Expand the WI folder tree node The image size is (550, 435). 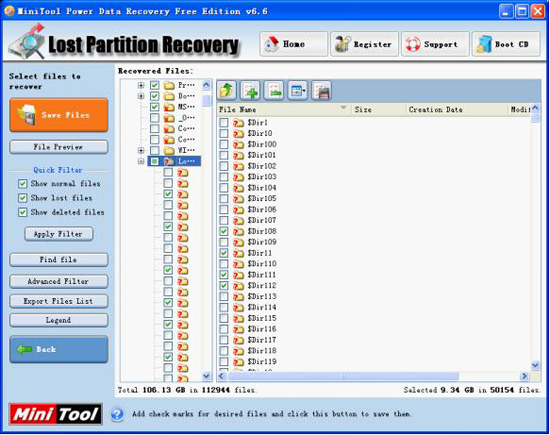tap(141, 150)
